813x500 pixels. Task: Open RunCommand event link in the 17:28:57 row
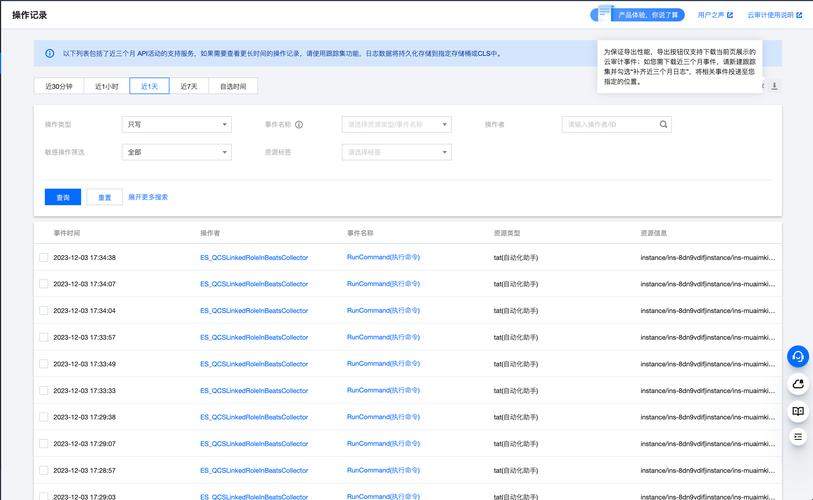click(383, 470)
